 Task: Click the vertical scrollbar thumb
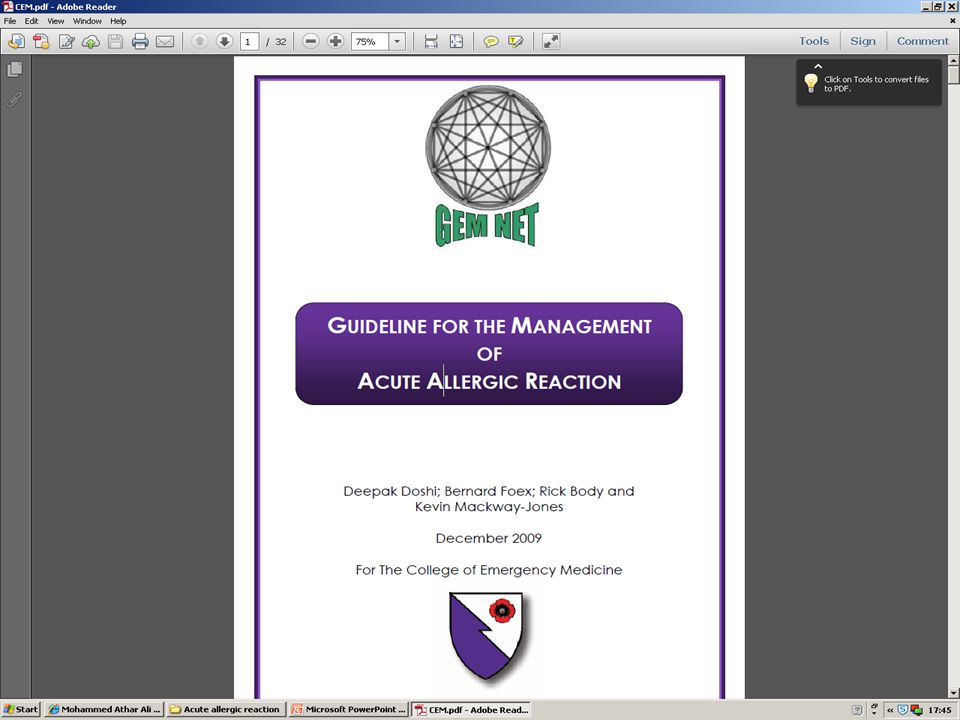953,76
